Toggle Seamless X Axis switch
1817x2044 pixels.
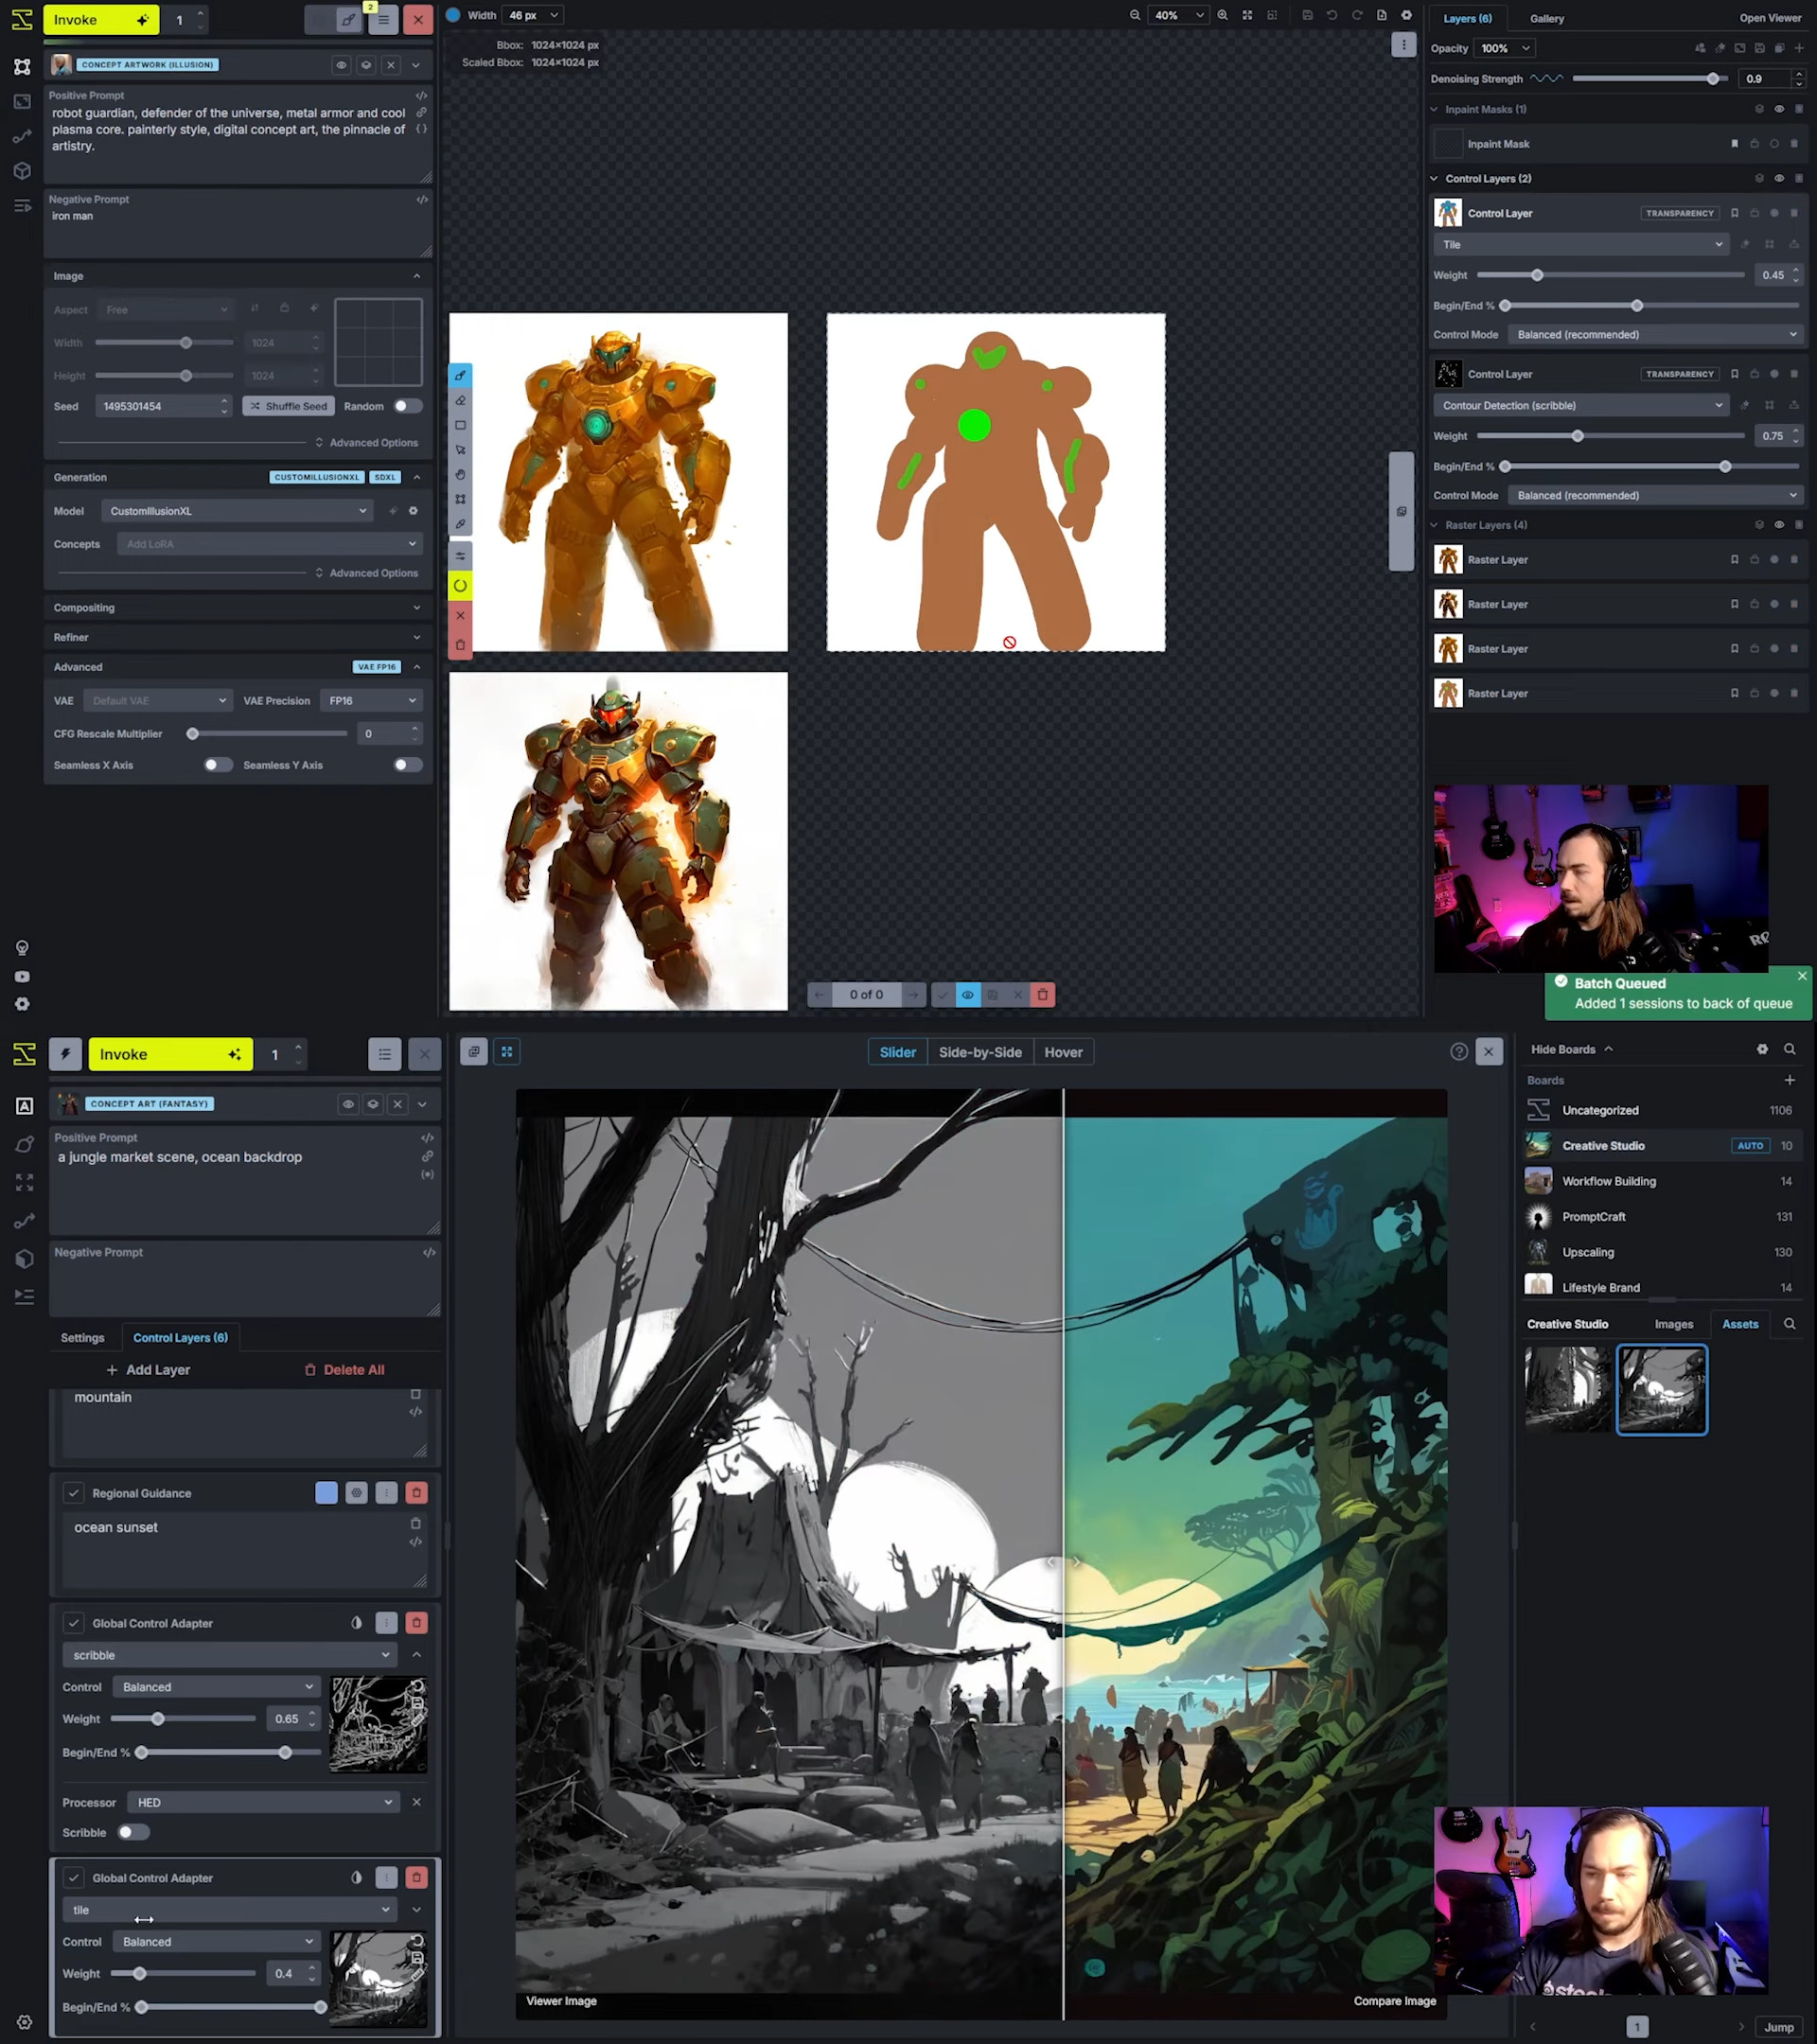pos(218,765)
